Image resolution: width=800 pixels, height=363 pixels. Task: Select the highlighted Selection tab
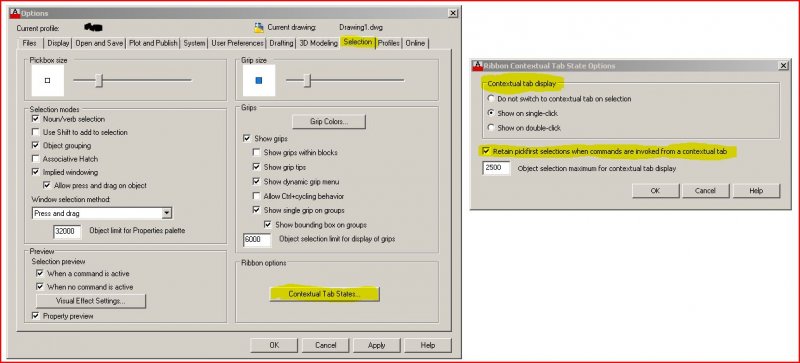tap(358, 42)
